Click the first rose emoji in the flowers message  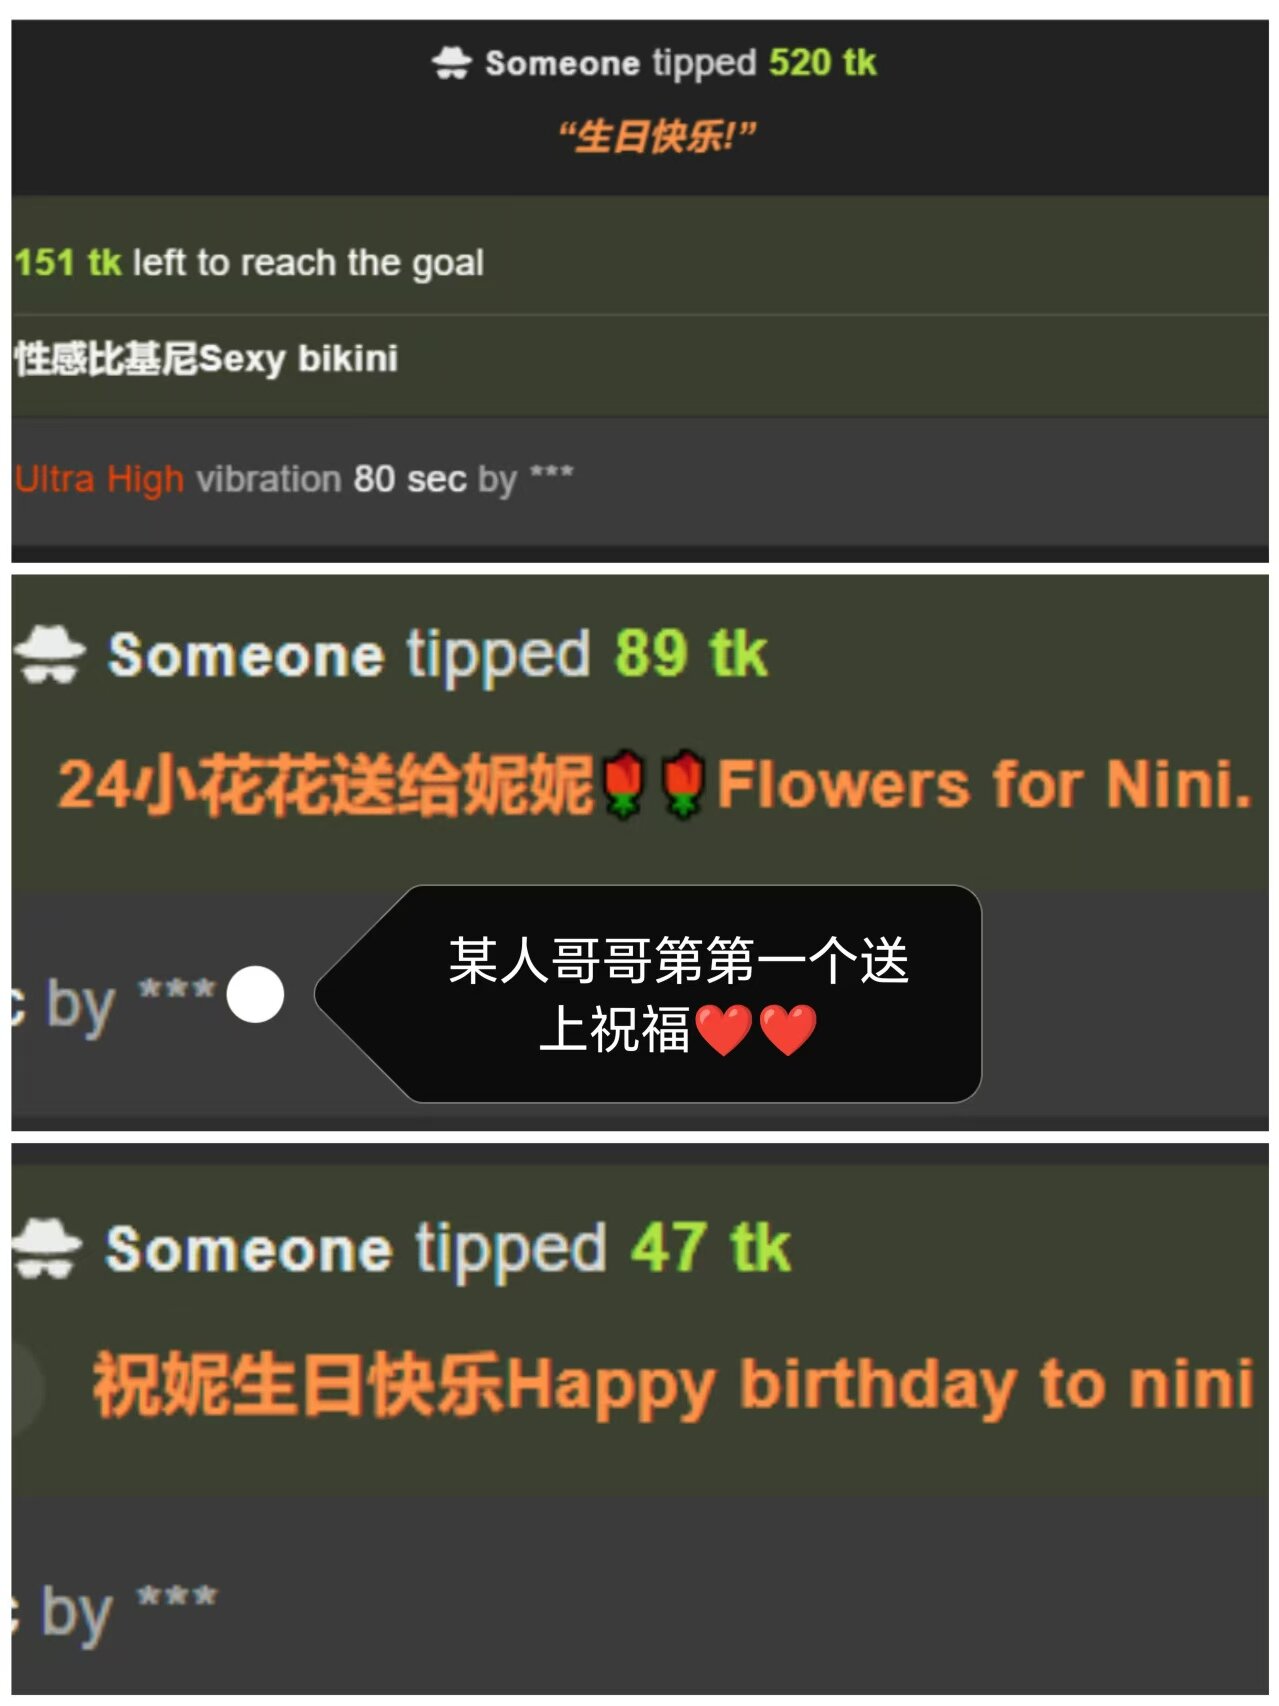(625, 784)
